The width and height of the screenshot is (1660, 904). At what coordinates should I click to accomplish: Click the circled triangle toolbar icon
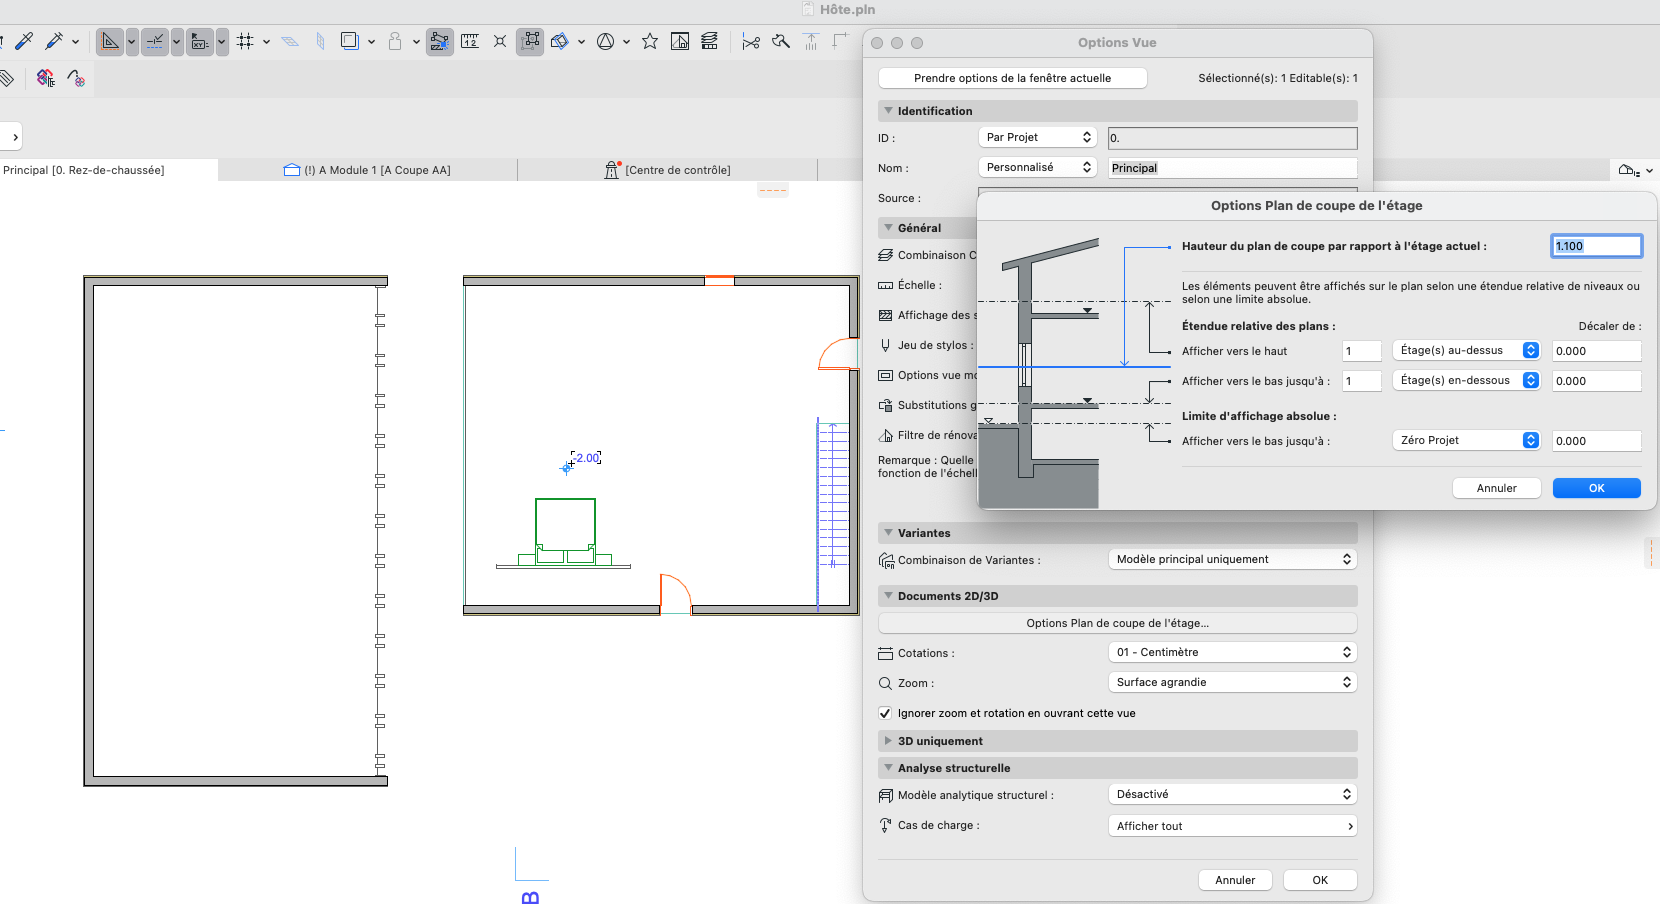tap(605, 41)
